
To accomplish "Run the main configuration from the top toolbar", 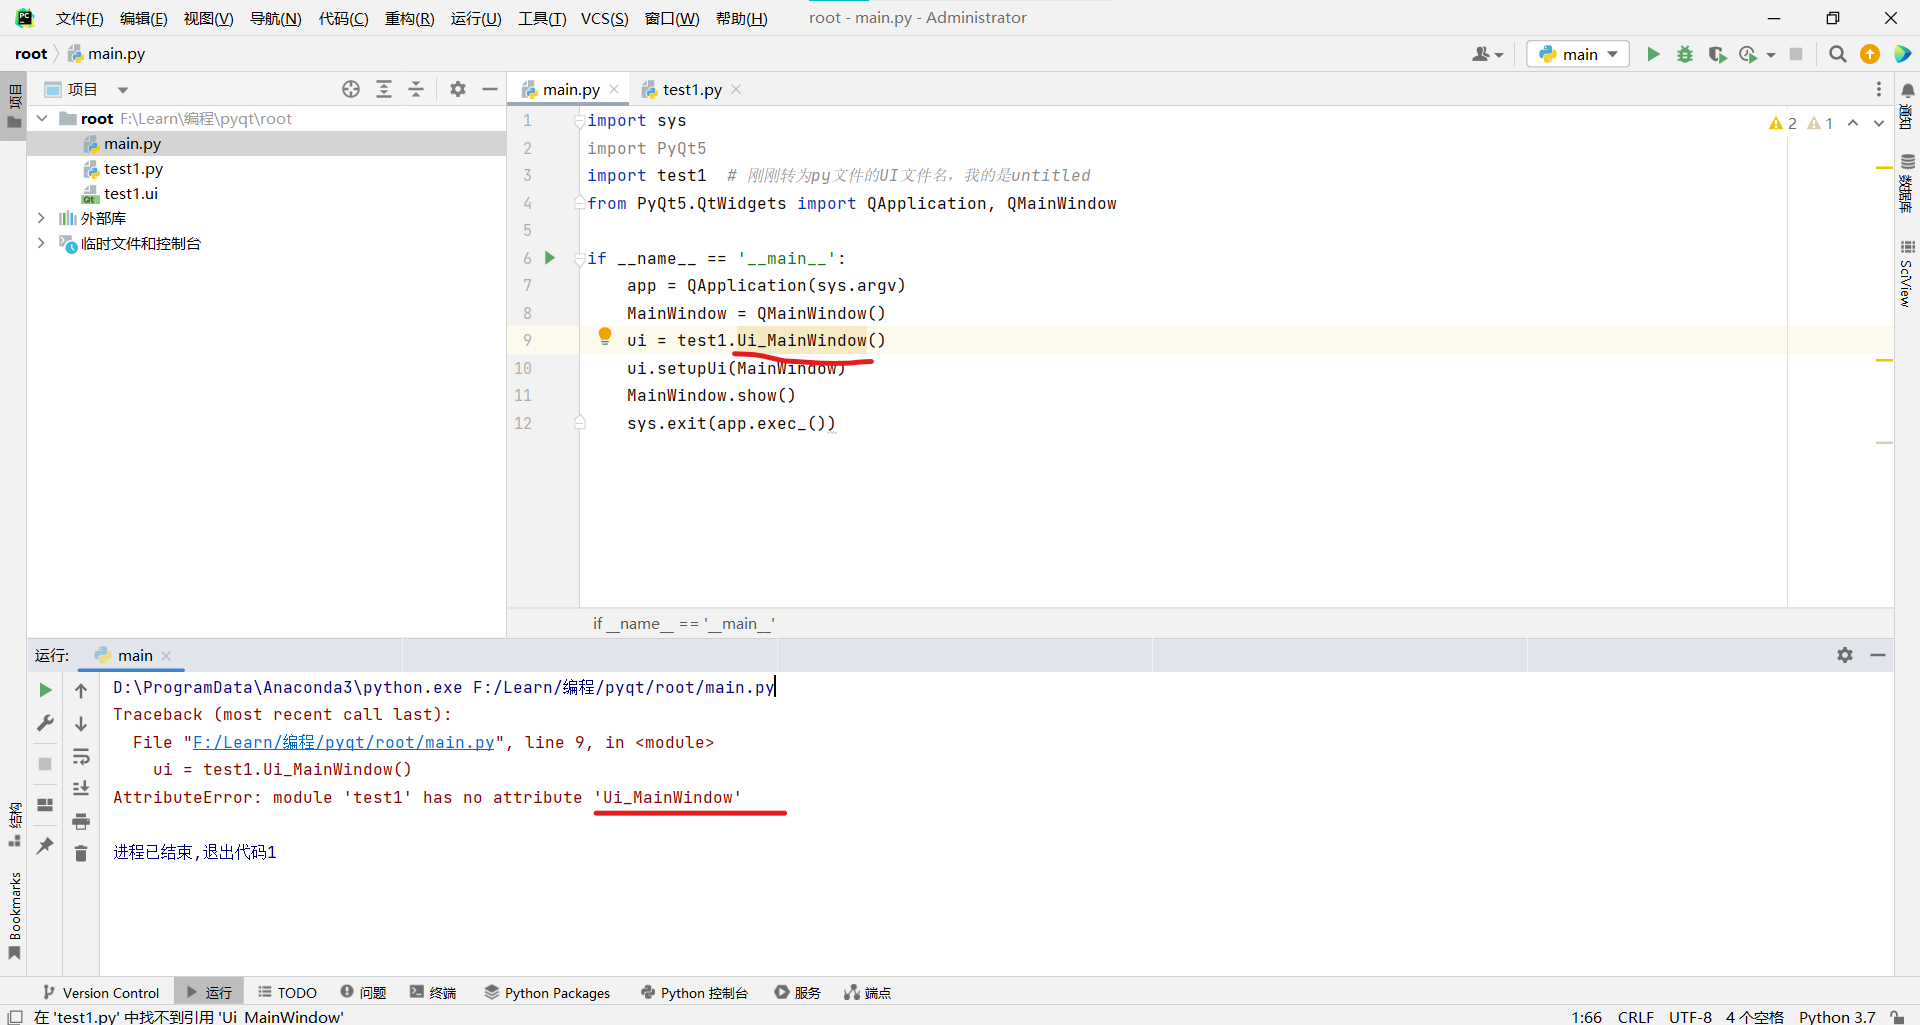I will coord(1653,54).
